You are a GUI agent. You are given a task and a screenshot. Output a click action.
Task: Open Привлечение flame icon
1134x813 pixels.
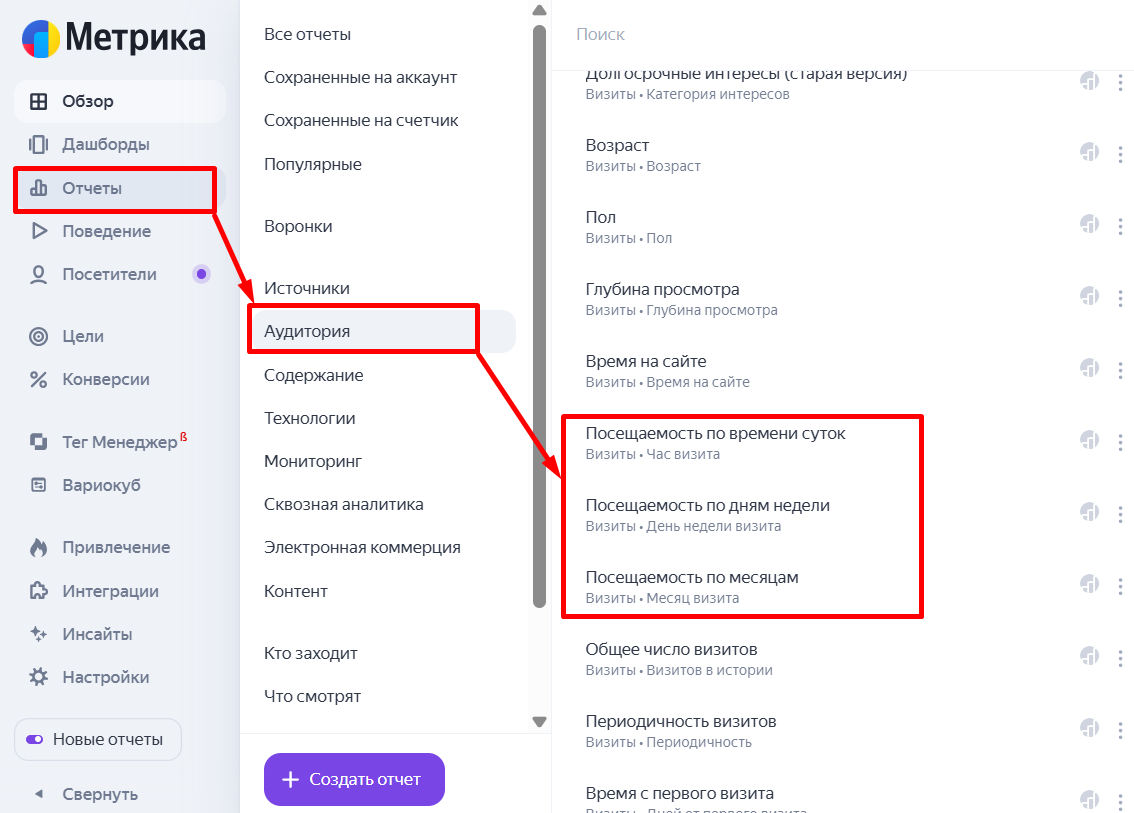pos(39,547)
